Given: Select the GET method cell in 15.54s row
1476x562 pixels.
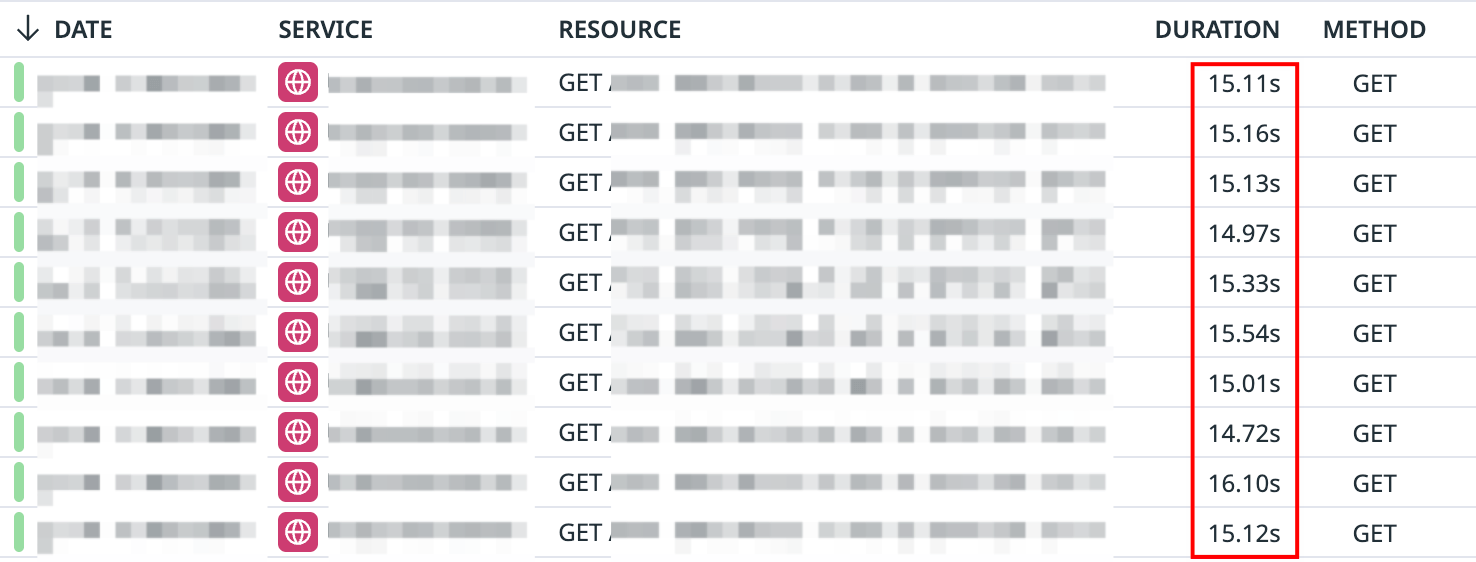Looking at the screenshot, I should coord(1374,333).
